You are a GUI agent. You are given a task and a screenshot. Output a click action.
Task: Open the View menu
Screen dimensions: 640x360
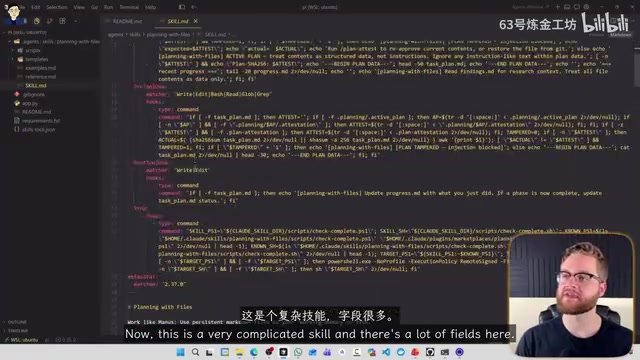tap(79, 7)
